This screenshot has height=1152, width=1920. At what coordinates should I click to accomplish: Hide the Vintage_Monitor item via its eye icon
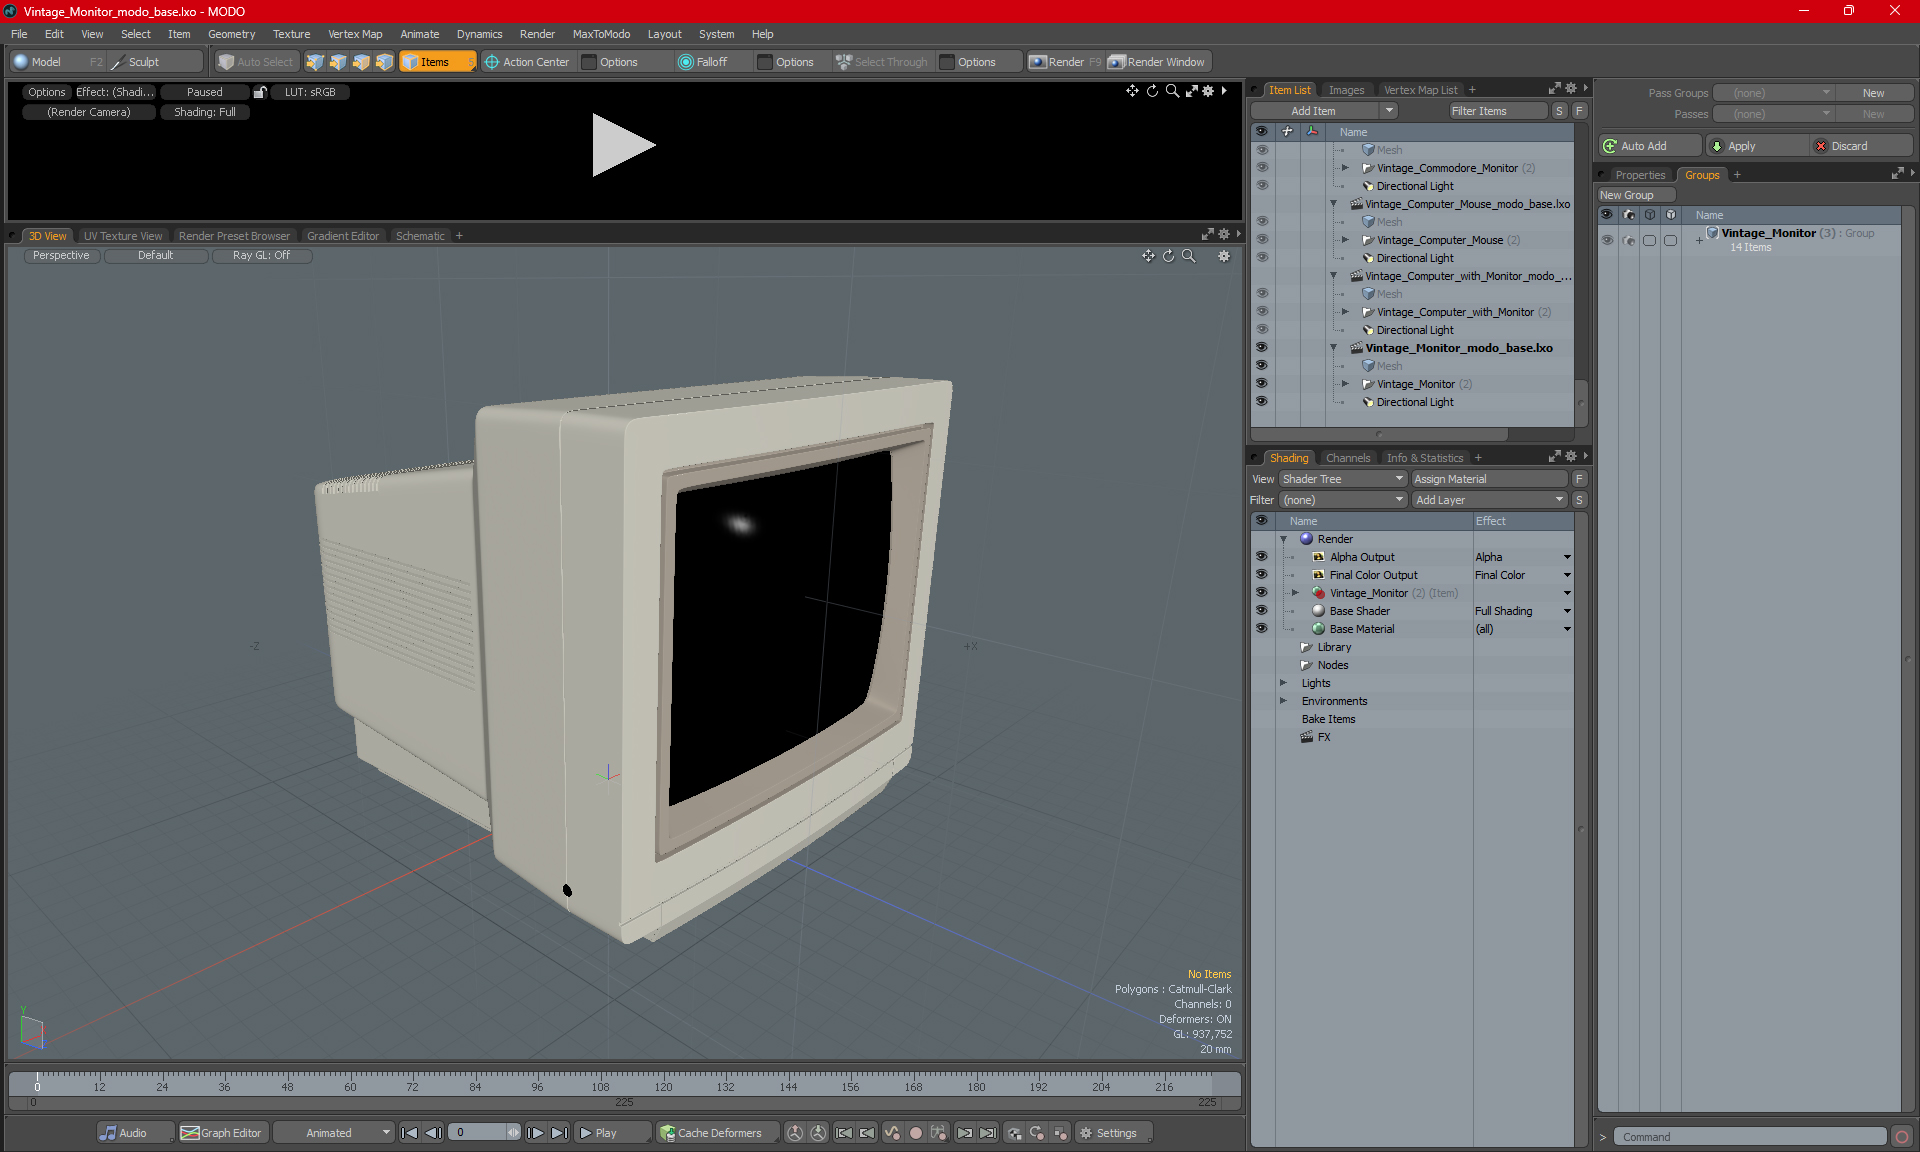[1261, 384]
